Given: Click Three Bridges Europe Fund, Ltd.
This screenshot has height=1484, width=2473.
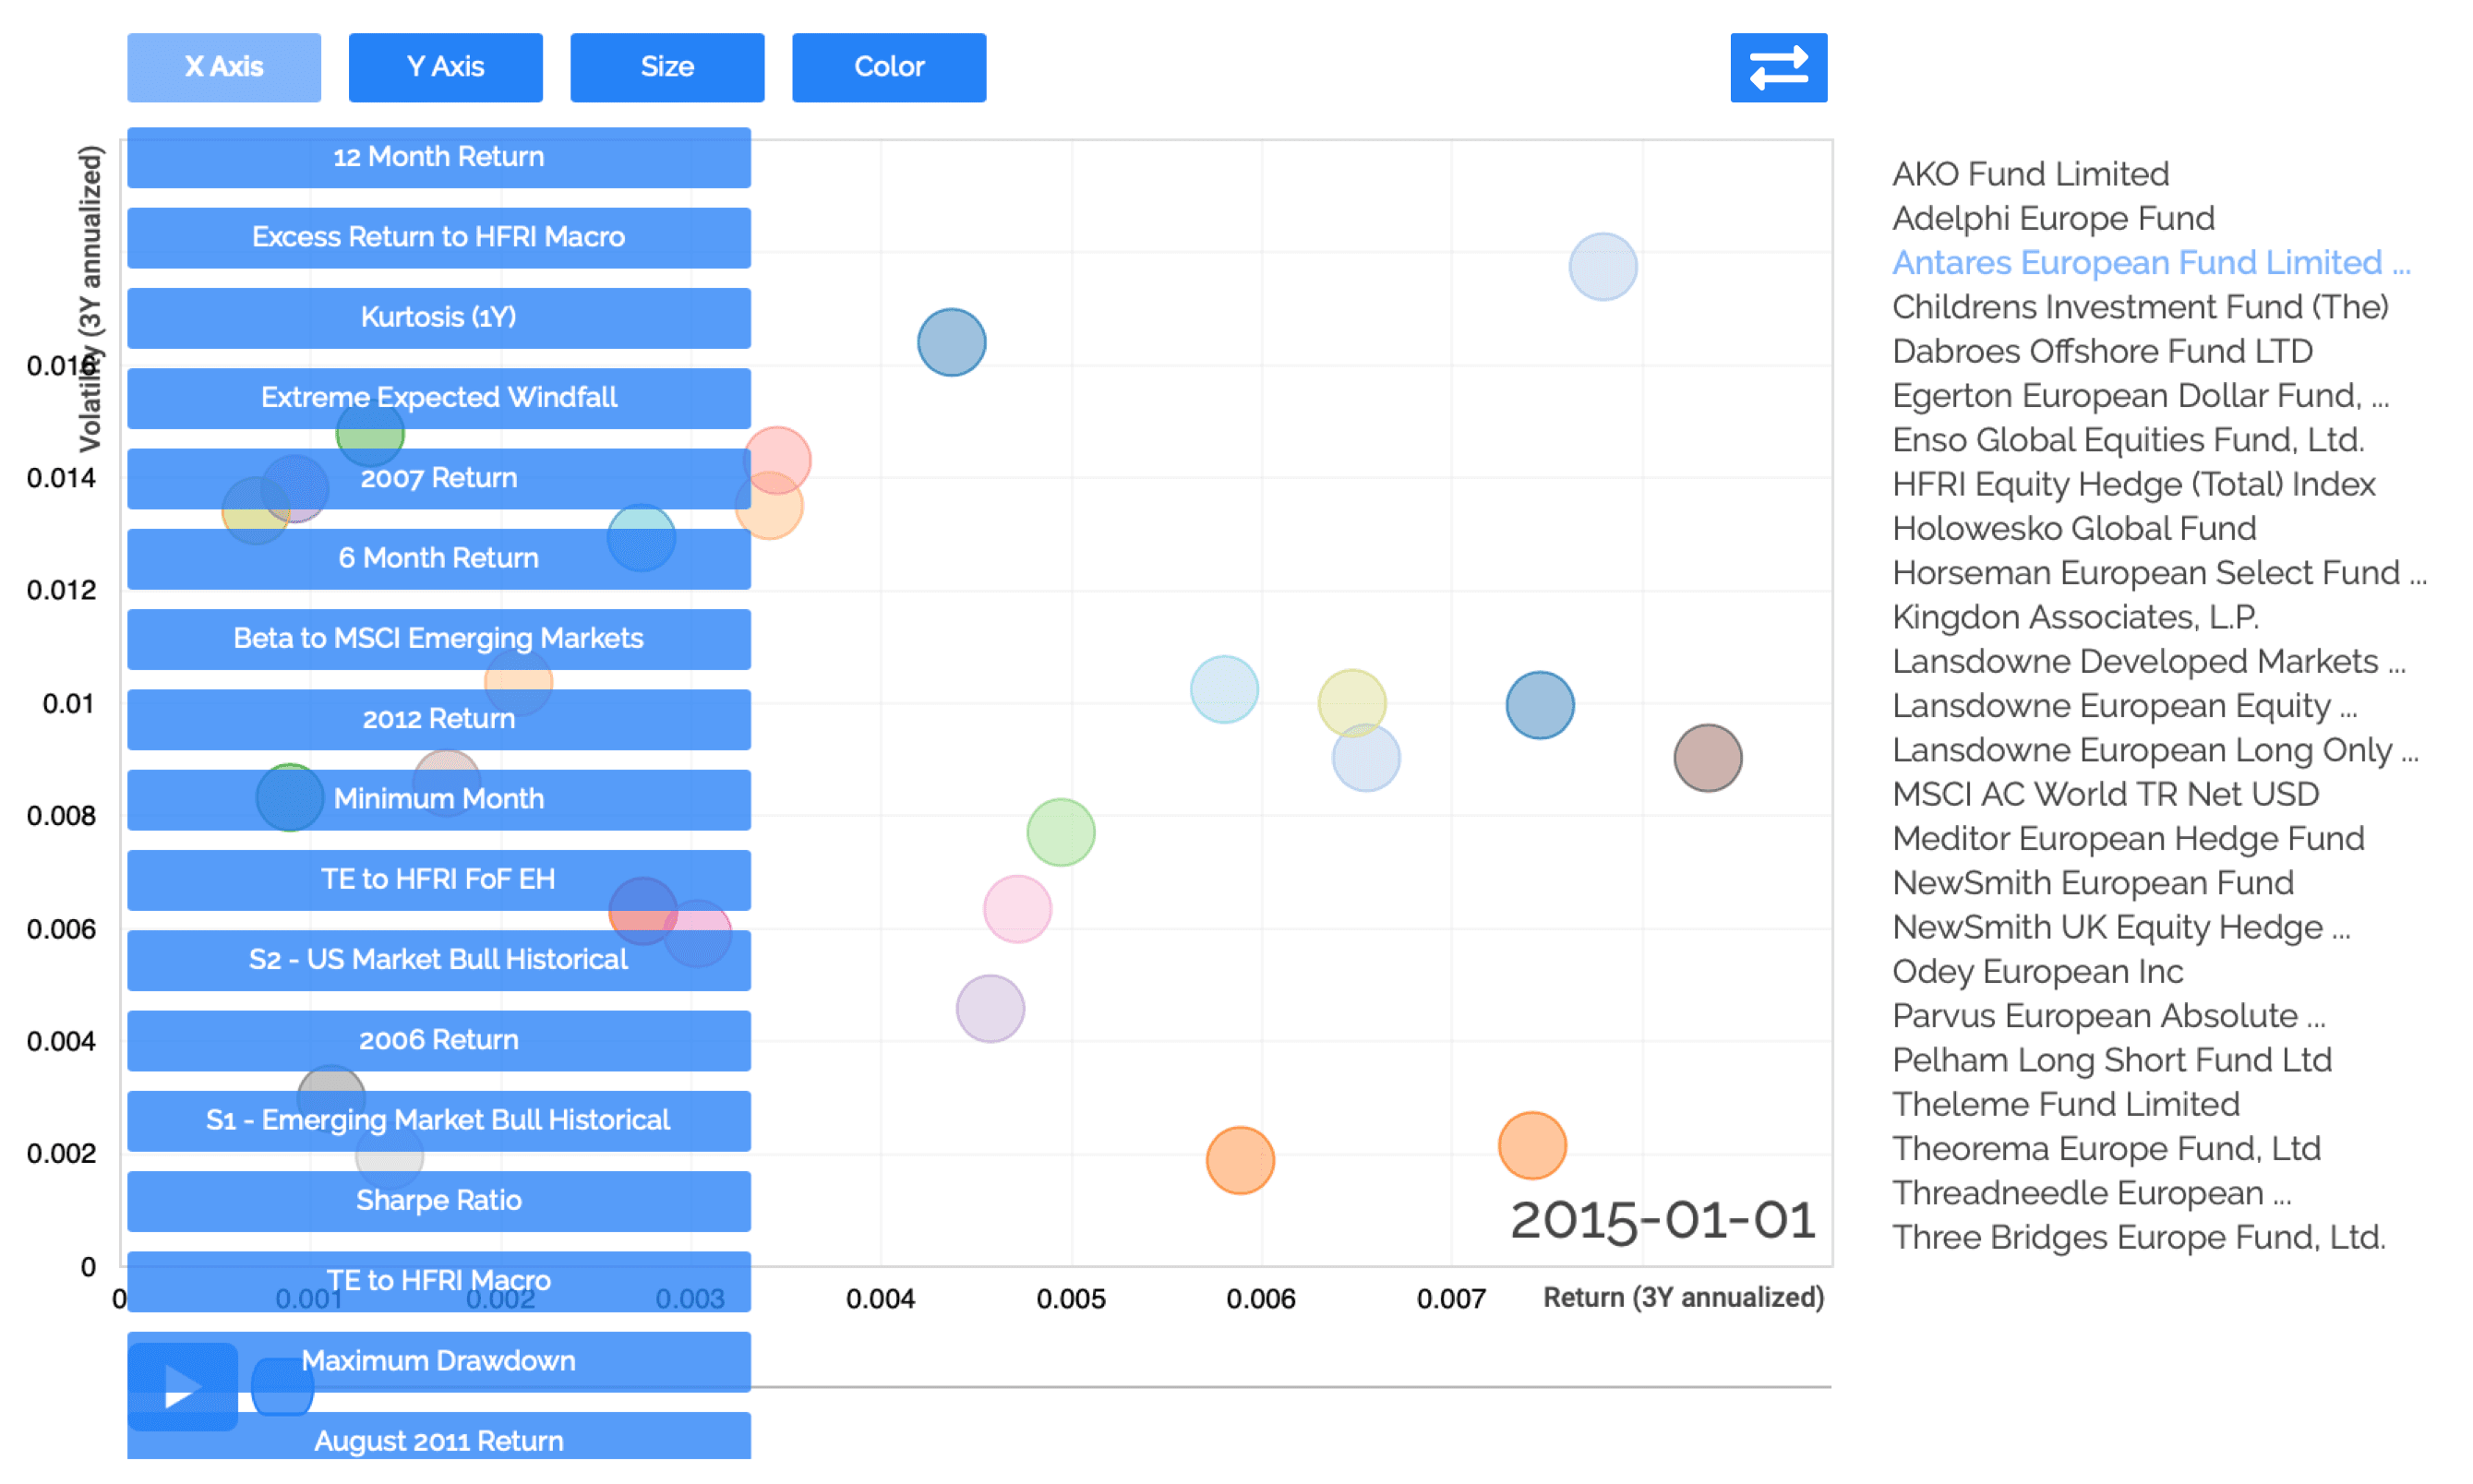Looking at the screenshot, I should (2138, 1237).
